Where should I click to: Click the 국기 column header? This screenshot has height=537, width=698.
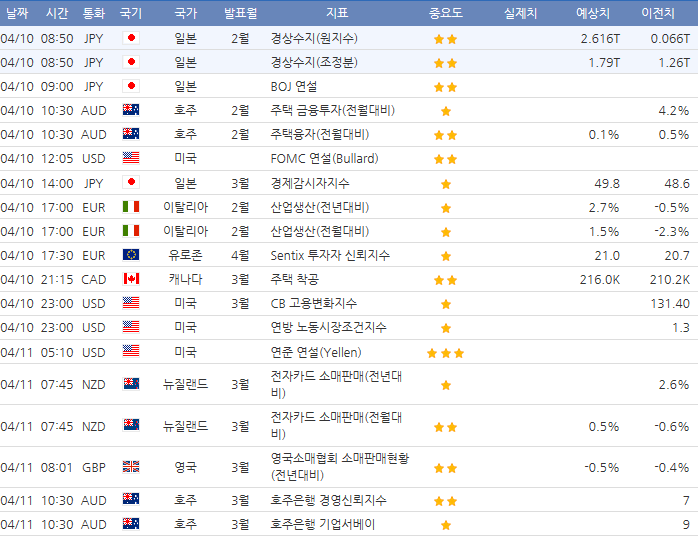click(x=131, y=13)
